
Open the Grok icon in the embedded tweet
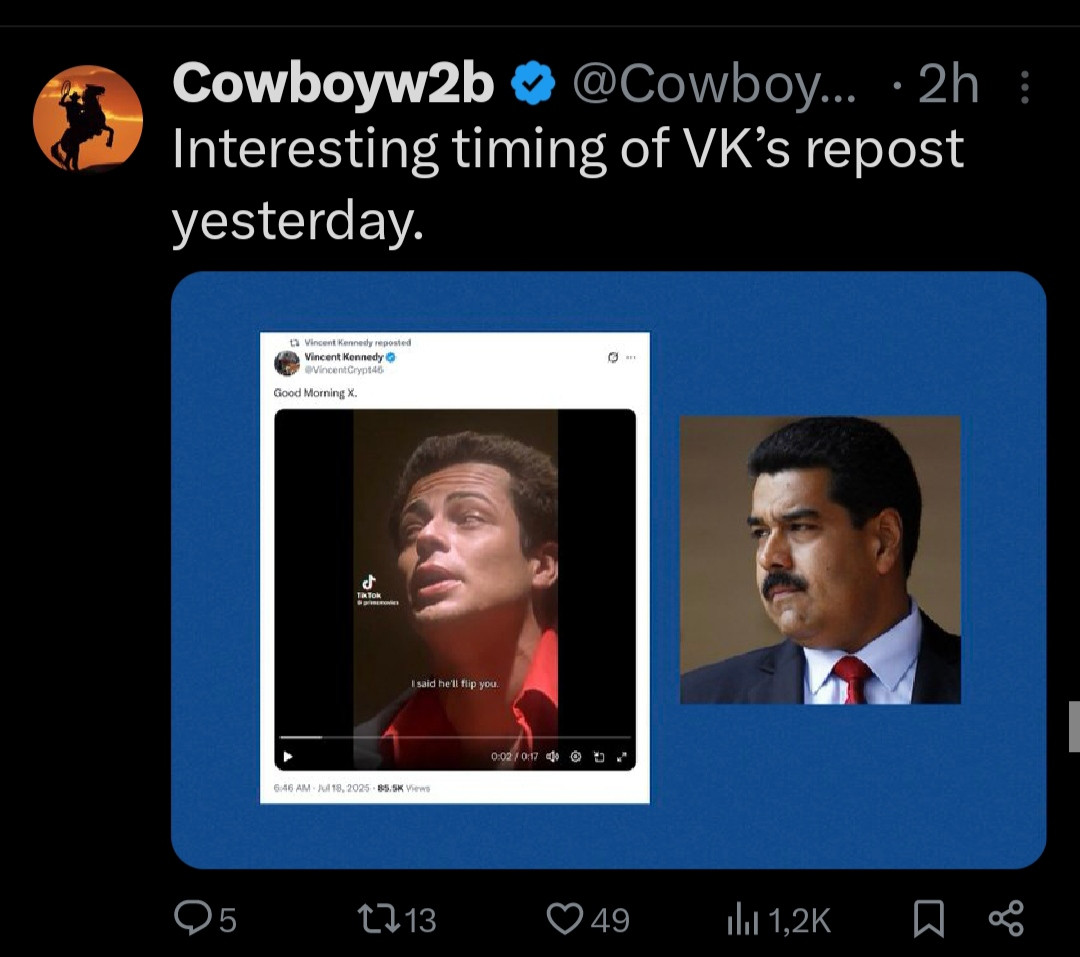click(x=611, y=357)
